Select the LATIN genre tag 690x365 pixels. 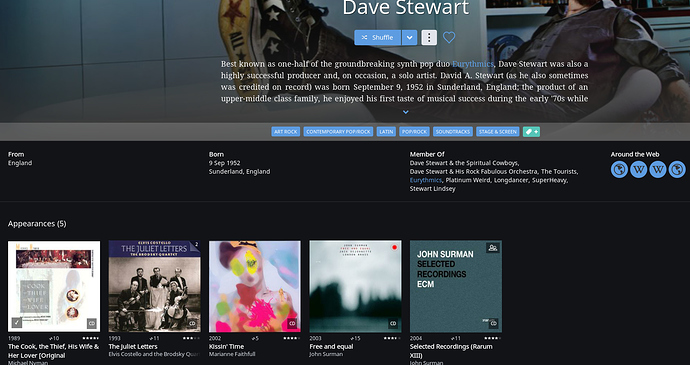point(386,132)
